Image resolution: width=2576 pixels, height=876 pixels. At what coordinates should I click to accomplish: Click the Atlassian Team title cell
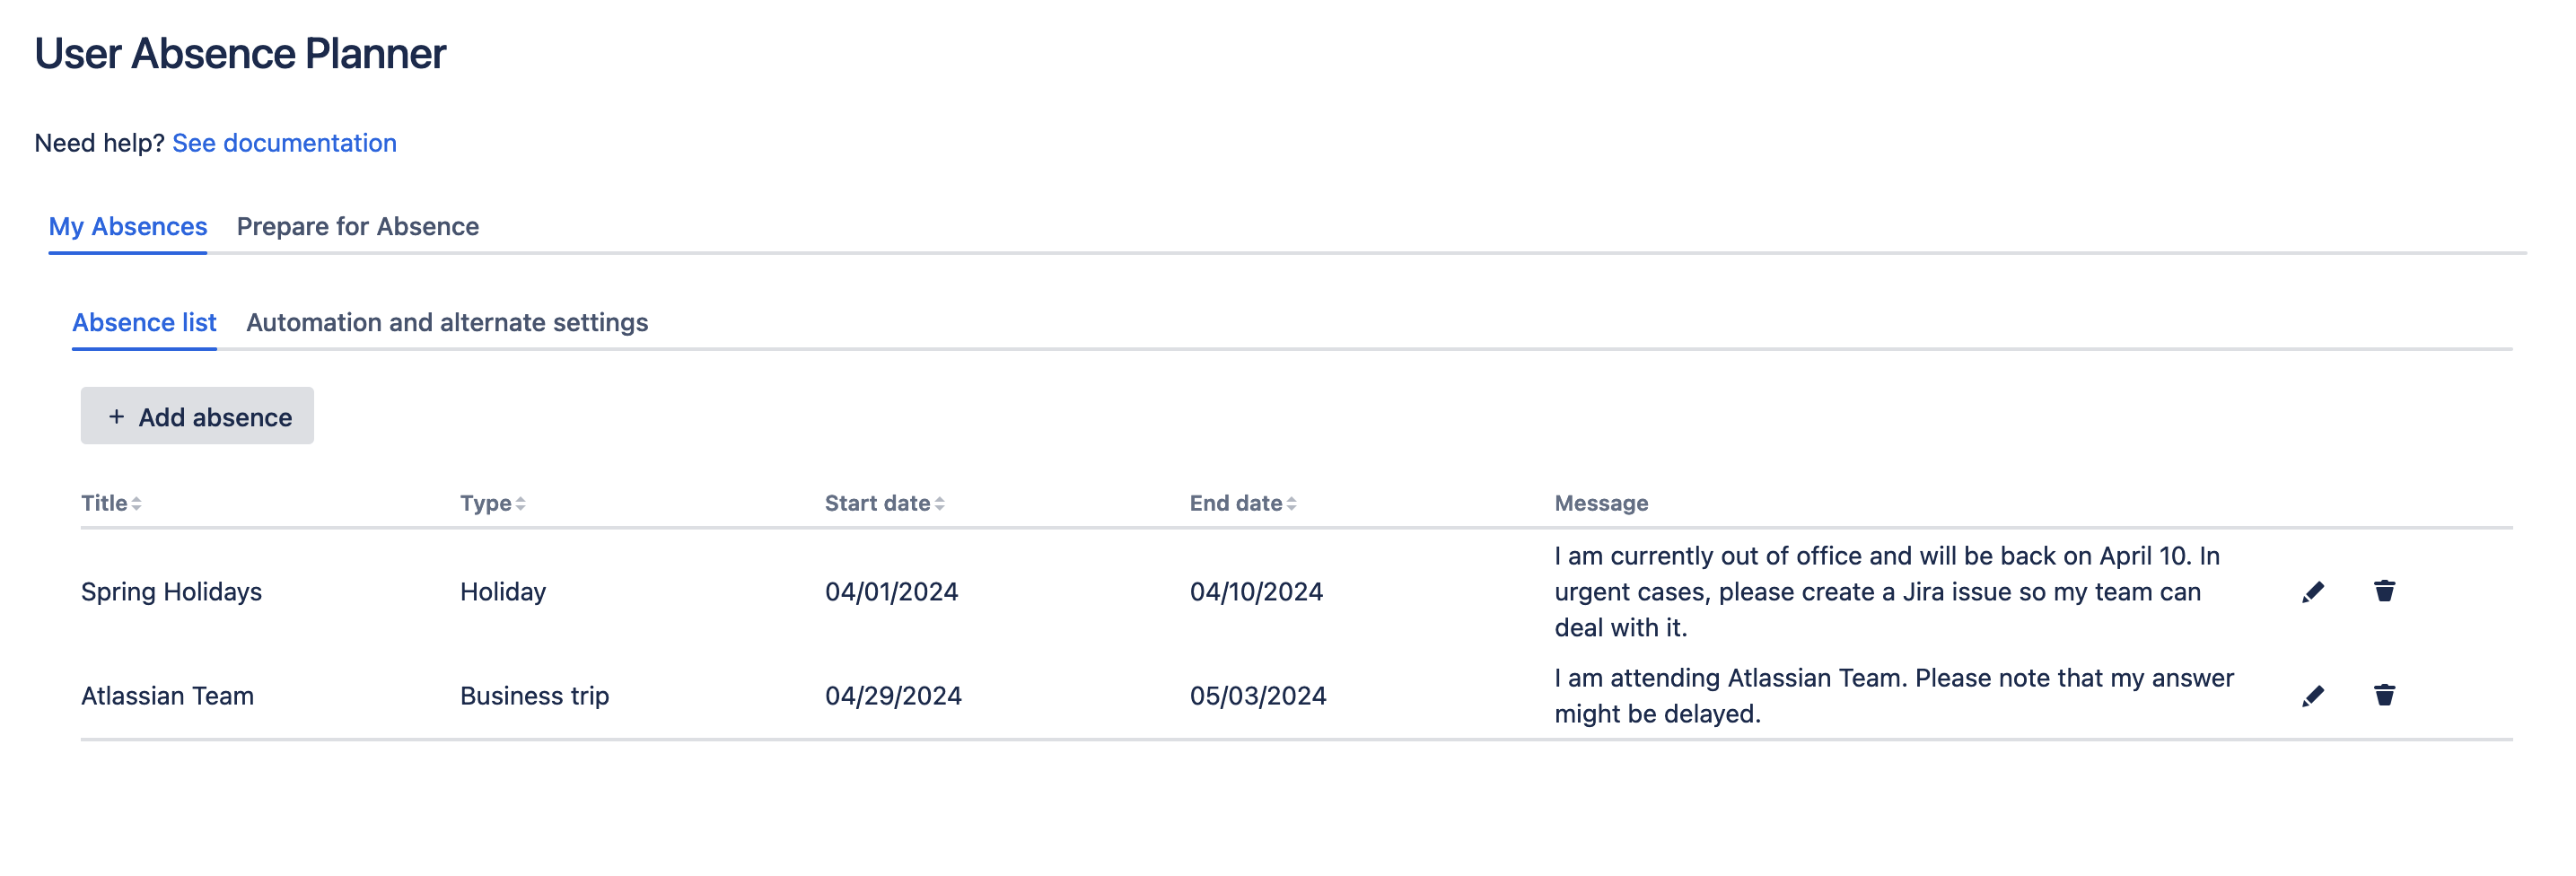(167, 696)
